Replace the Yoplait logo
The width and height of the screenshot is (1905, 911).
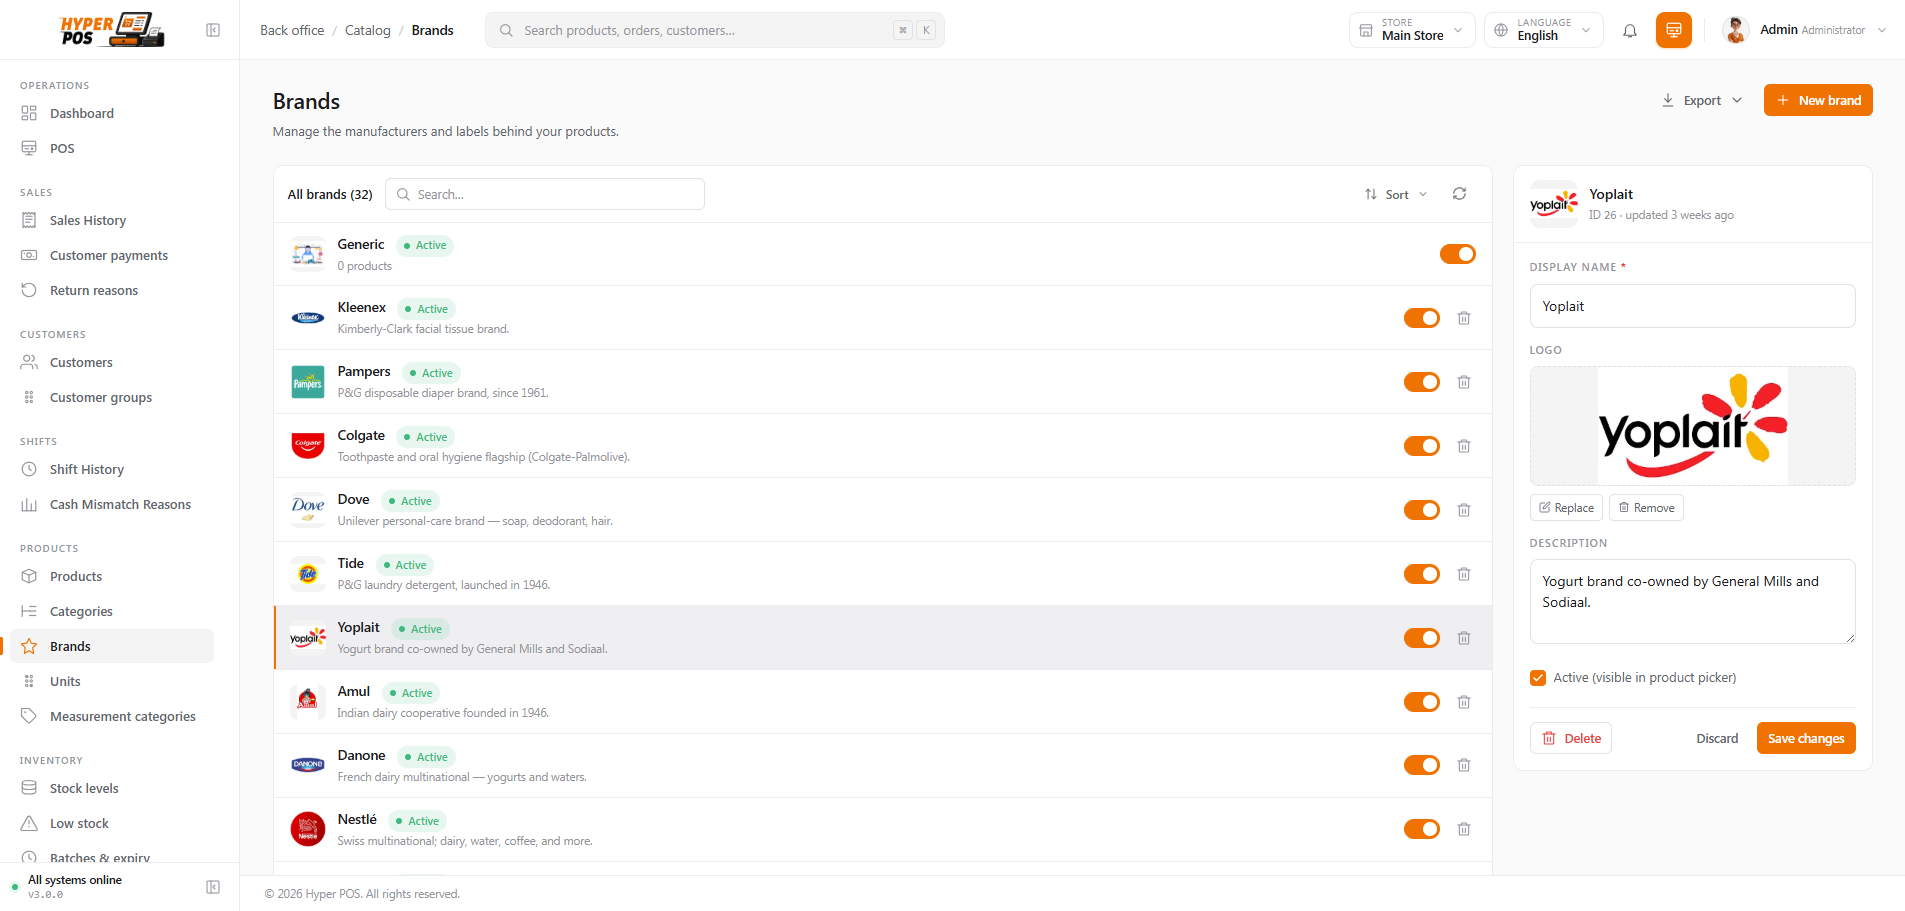(x=1566, y=508)
